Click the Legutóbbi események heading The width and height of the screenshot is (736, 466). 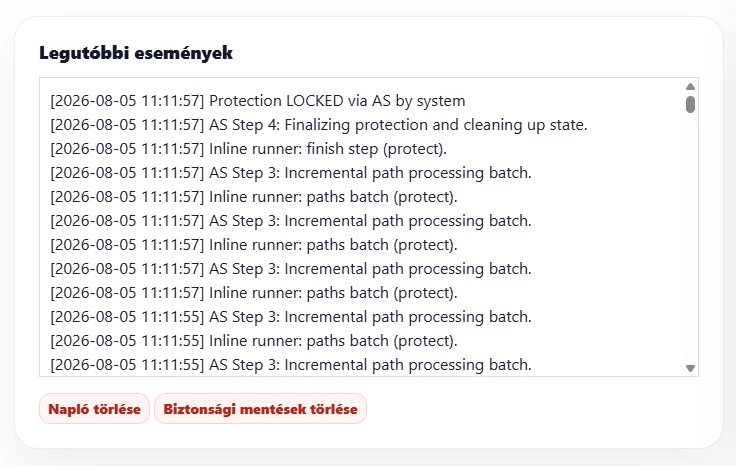click(x=136, y=53)
